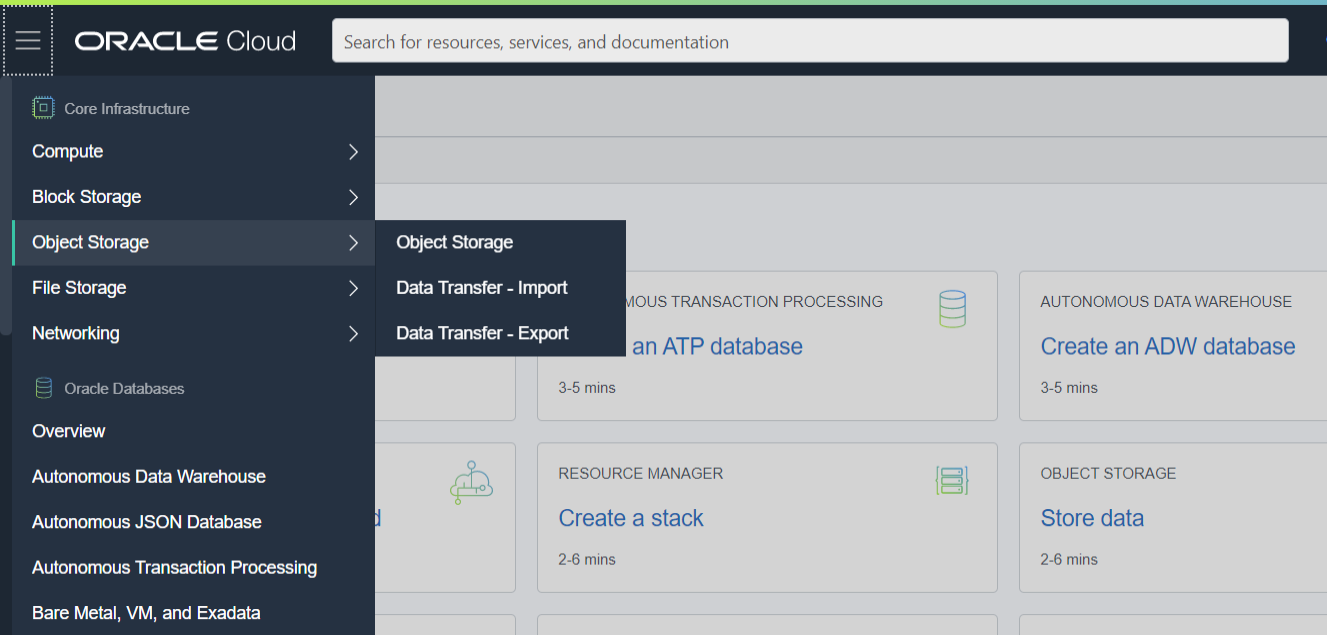Image resolution: width=1327 pixels, height=635 pixels.
Task: Click the Create an ADW database link
Action: point(1168,346)
